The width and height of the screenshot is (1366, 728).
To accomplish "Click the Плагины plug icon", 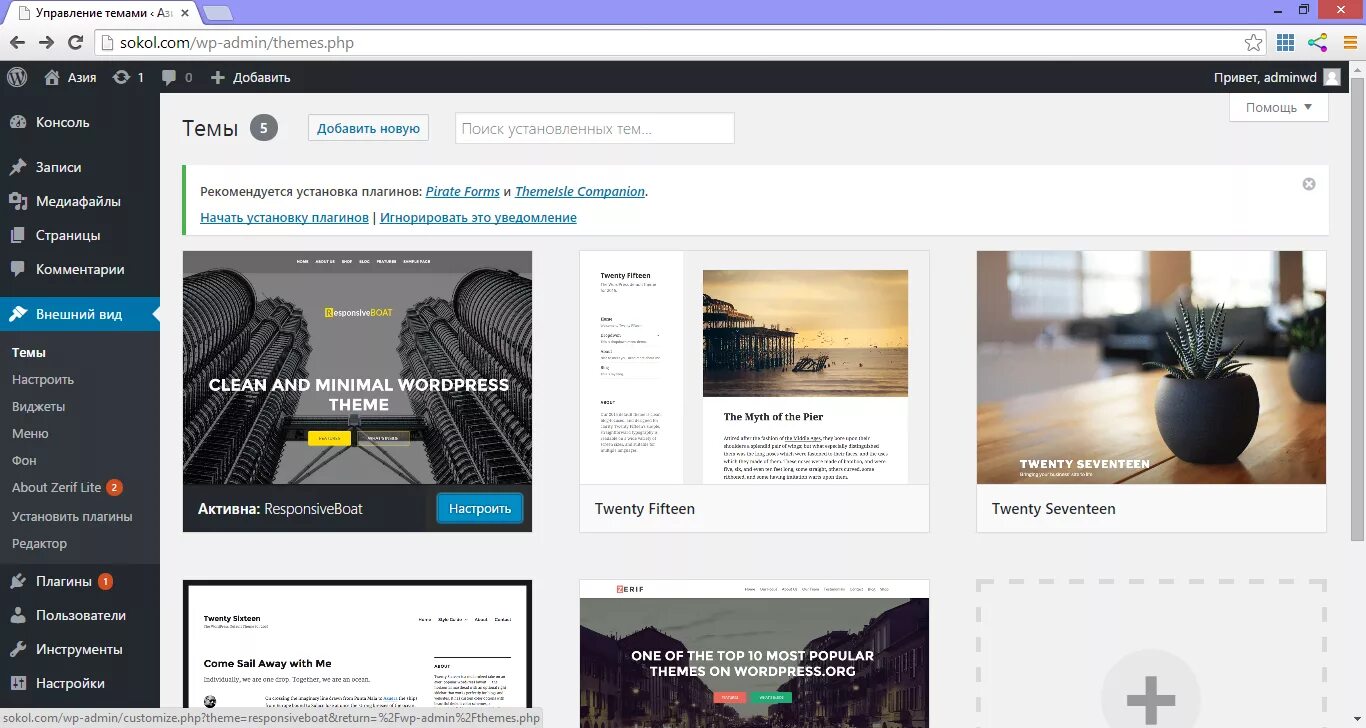I will click(18, 581).
